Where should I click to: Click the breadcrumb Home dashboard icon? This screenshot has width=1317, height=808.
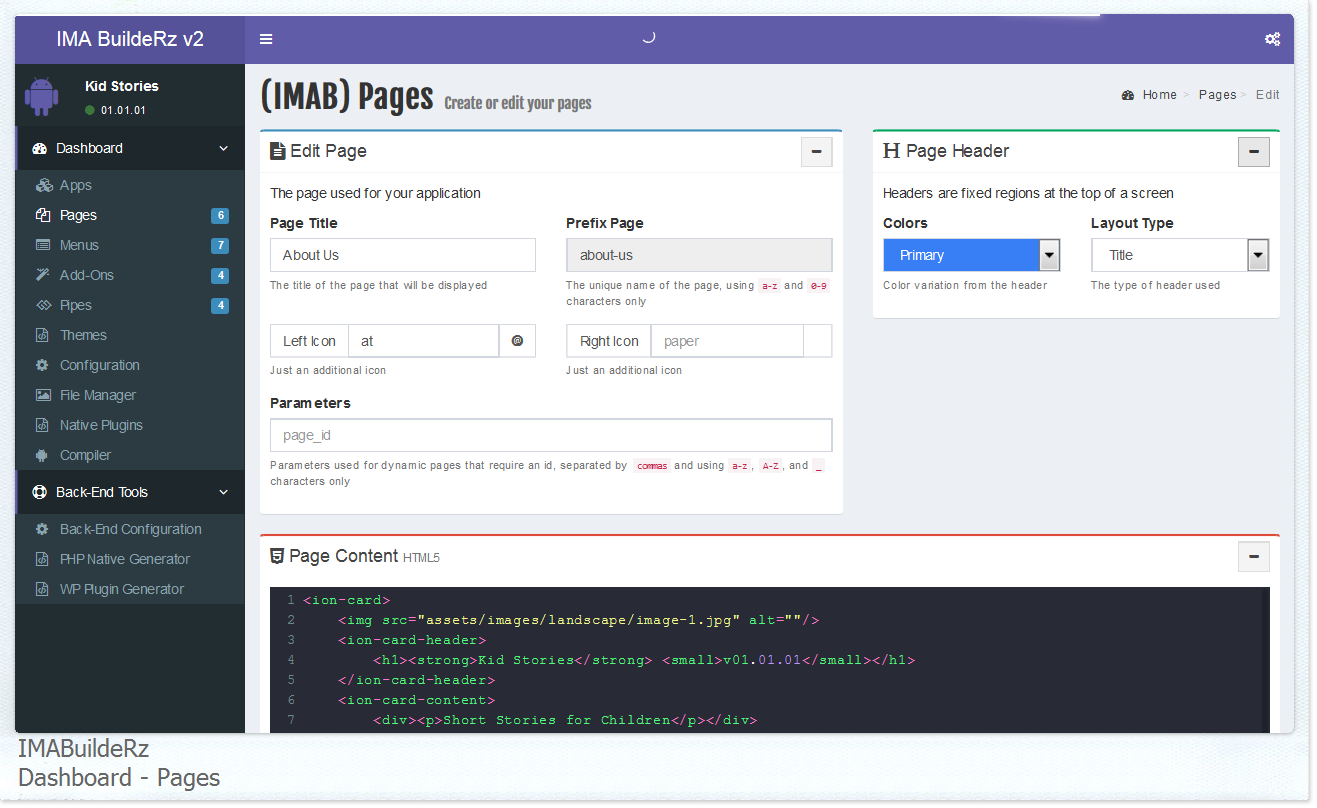[1128, 95]
